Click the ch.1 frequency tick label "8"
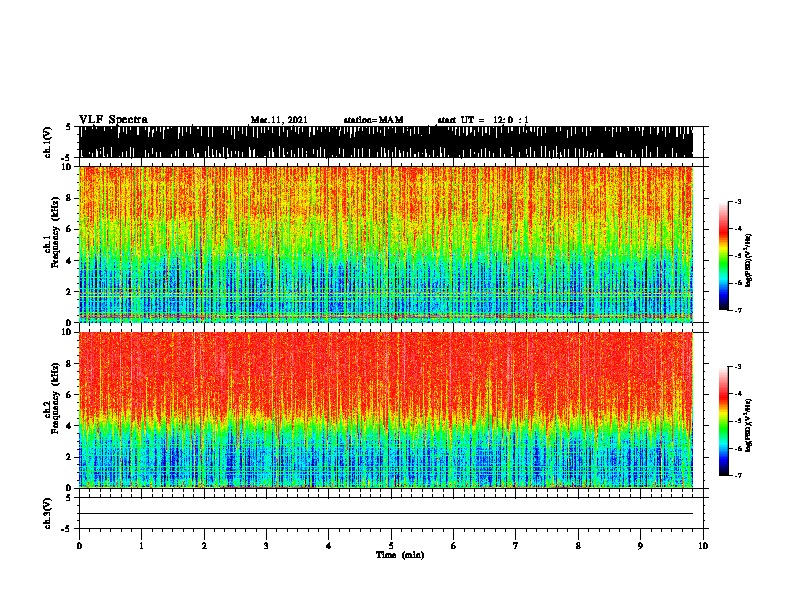The height and width of the screenshot is (612, 792). pyautogui.click(x=69, y=198)
